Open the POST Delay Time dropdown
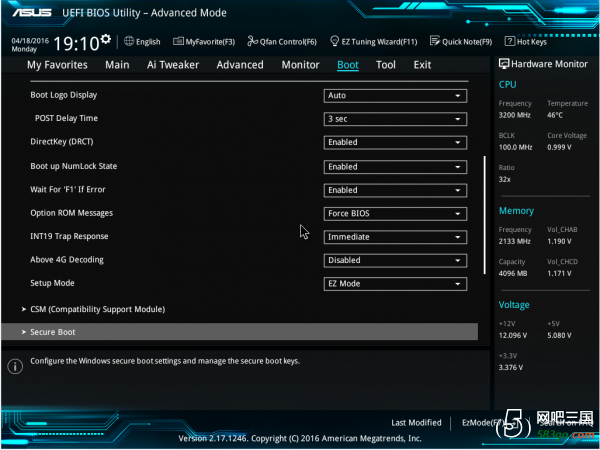 pos(395,119)
